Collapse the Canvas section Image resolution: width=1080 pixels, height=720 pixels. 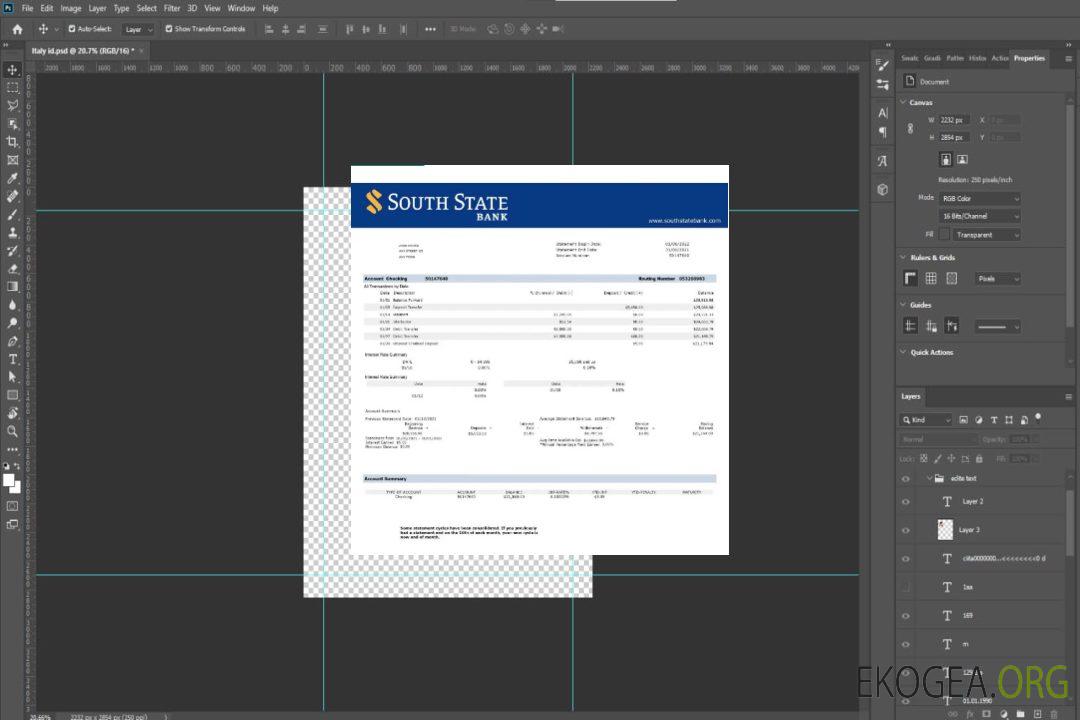point(903,102)
